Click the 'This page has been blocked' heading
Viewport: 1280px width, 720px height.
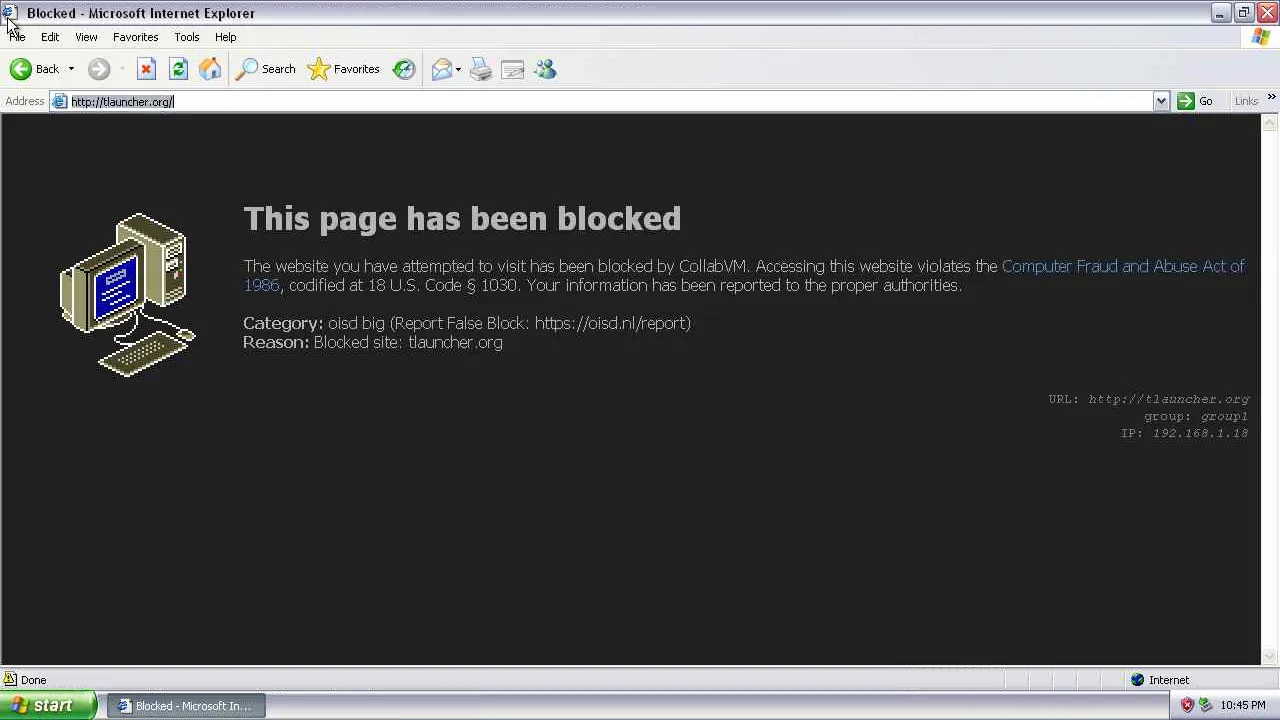[x=462, y=218]
